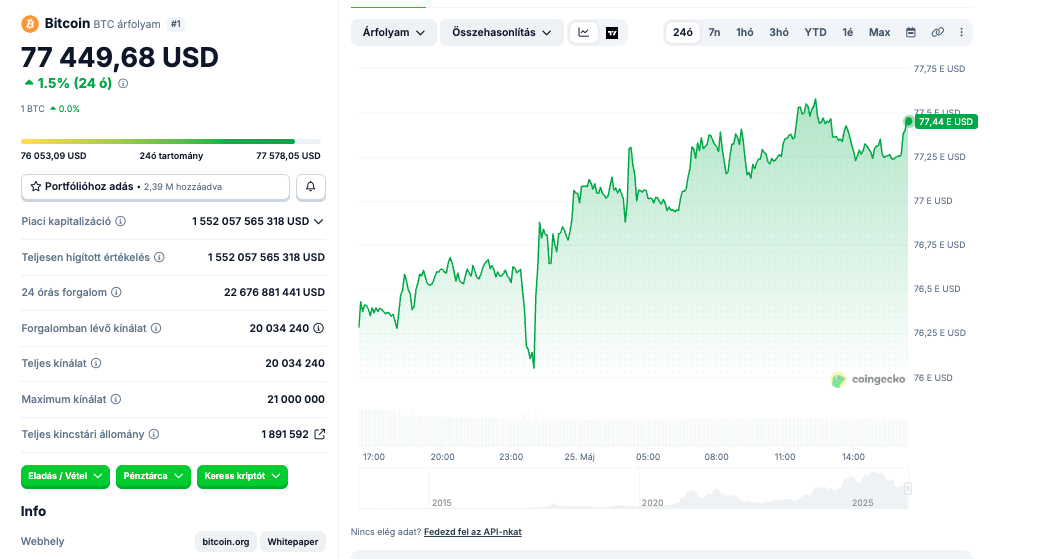Viewport: 1040px width, 559px height.
Task: Select the 24ó time range
Action: [x=682, y=32]
